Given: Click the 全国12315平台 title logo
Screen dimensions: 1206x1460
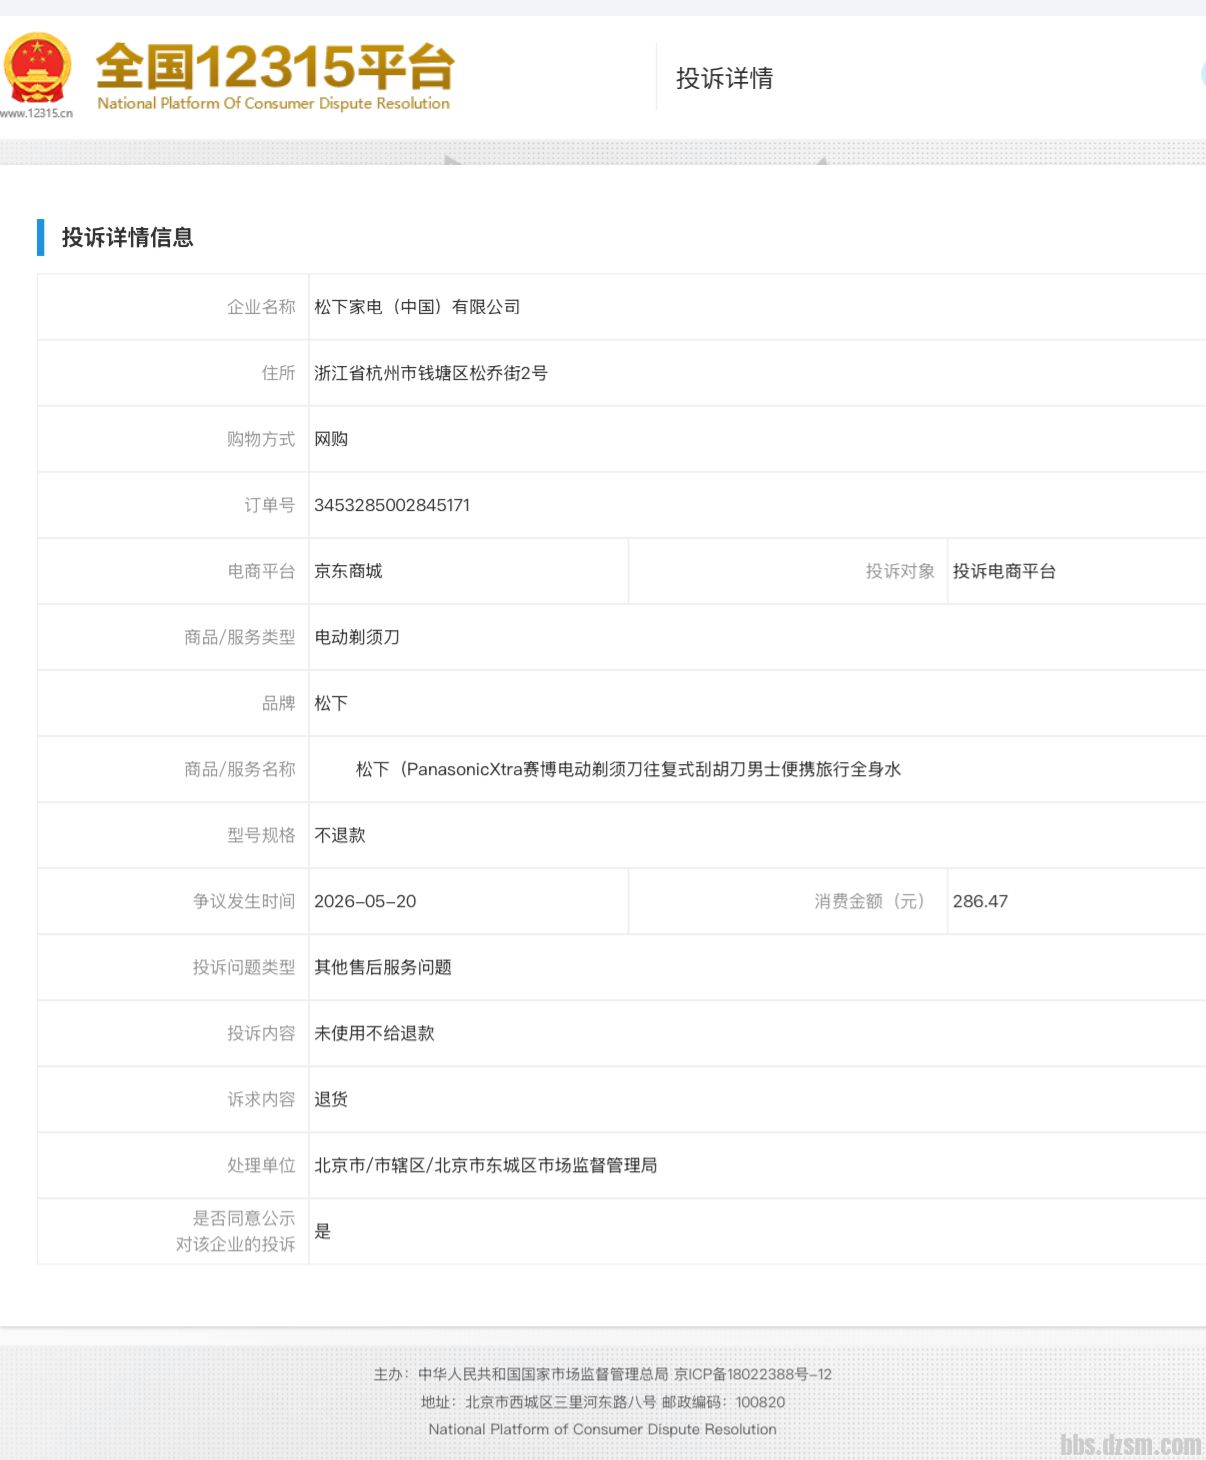Looking at the screenshot, I should click(x=275, y=66).
